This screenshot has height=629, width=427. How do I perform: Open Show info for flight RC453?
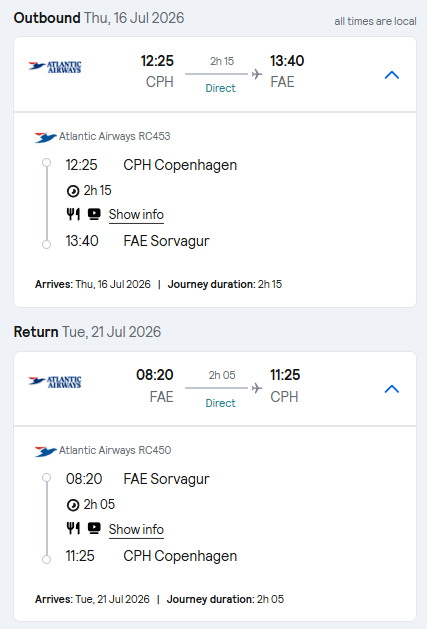pos(136,215)
